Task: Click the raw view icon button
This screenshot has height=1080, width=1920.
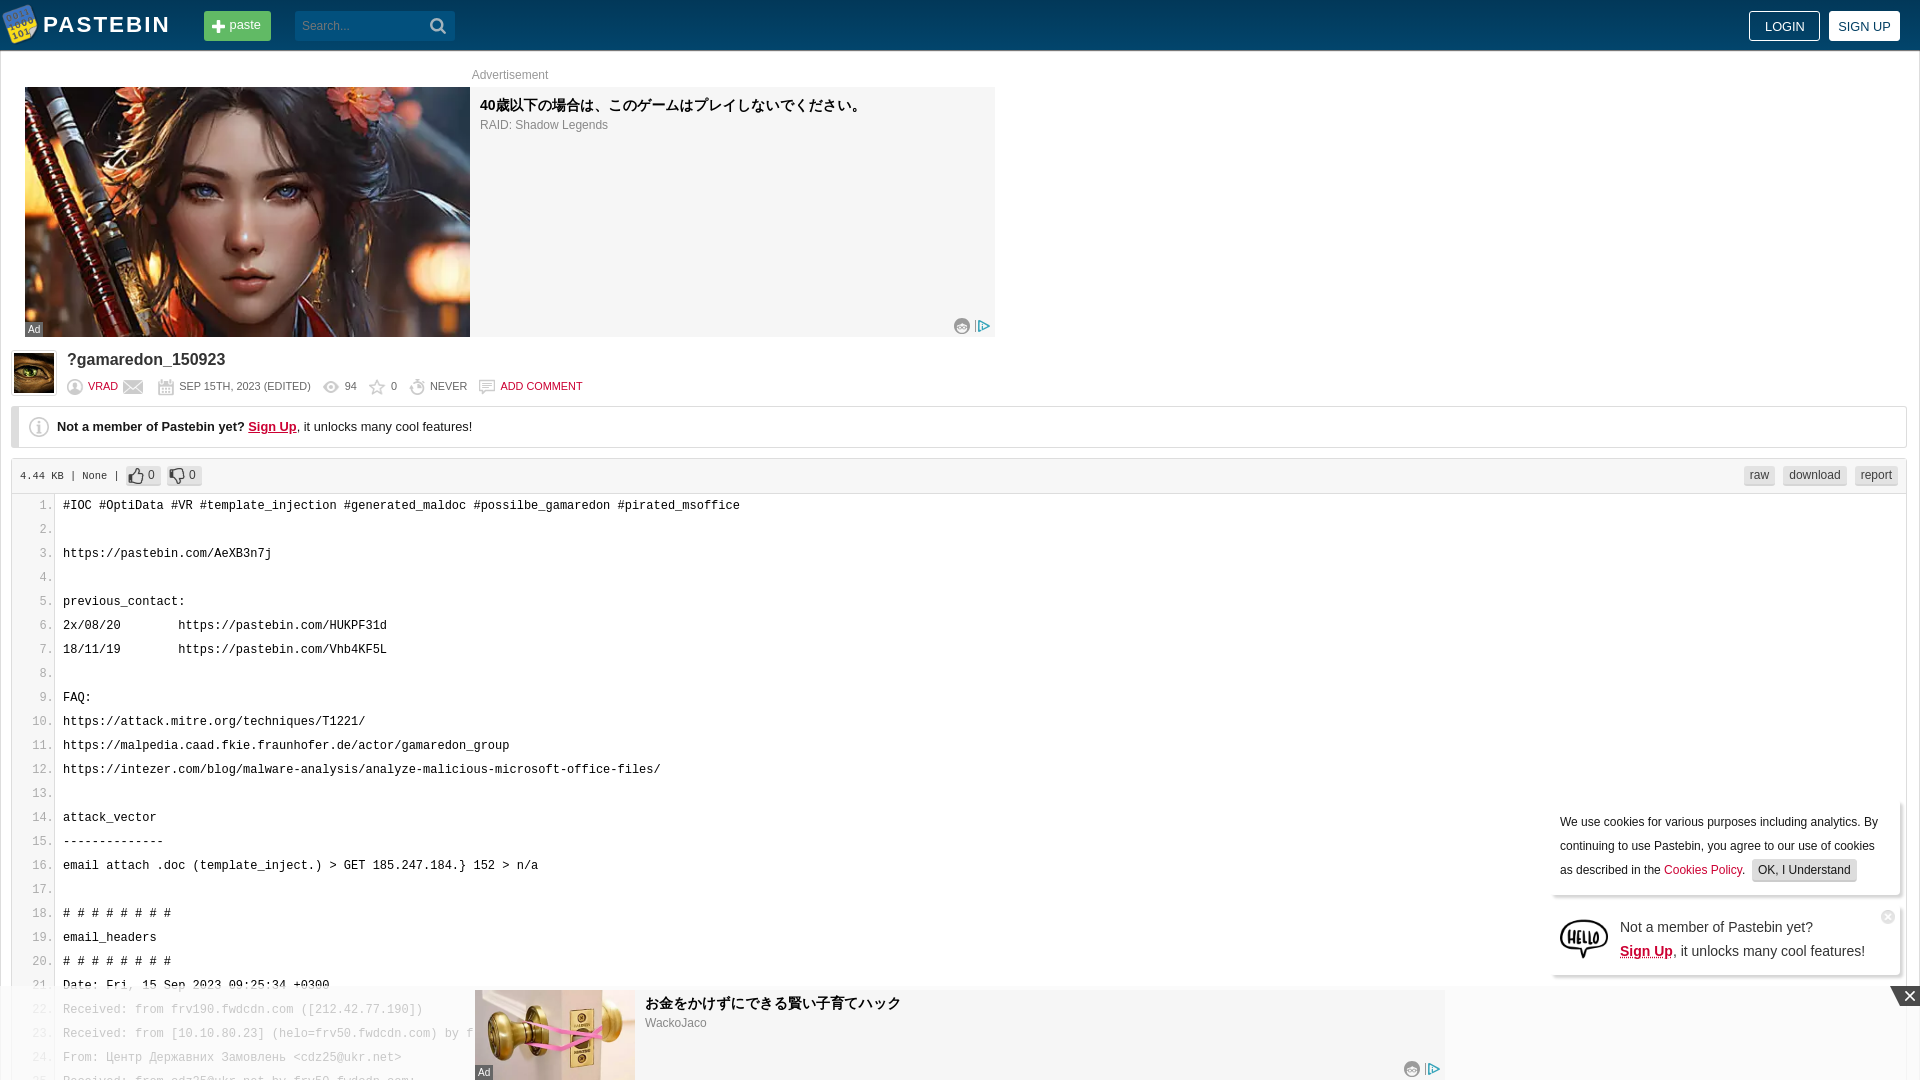Action: tap(1759, 475)
